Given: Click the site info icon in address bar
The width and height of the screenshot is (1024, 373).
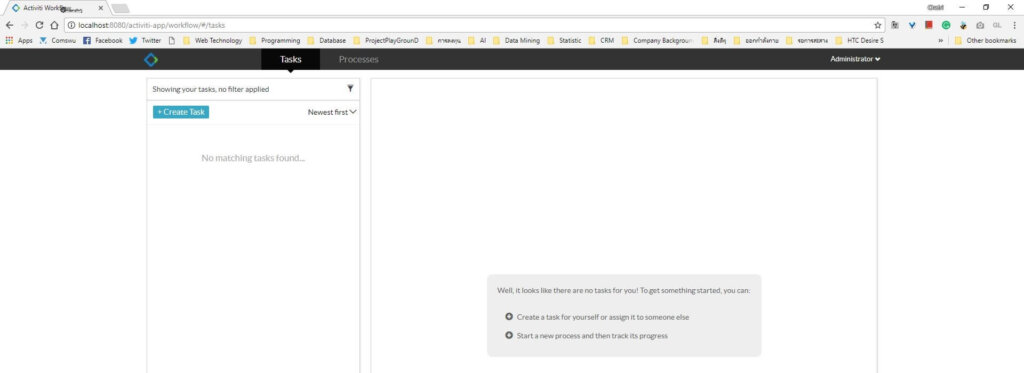Looking at the screenshot, I should tap(71, 25).
